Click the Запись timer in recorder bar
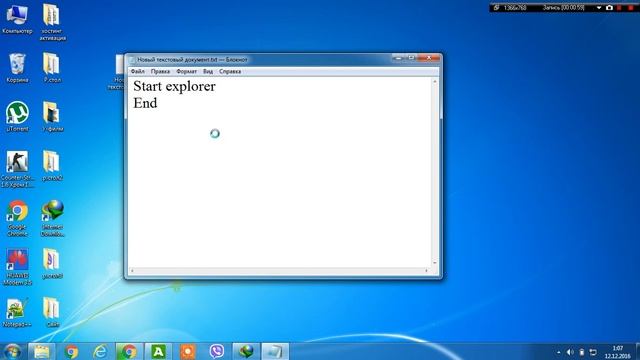The width and height of the screenshot is (640, 360). pos(563,8)
